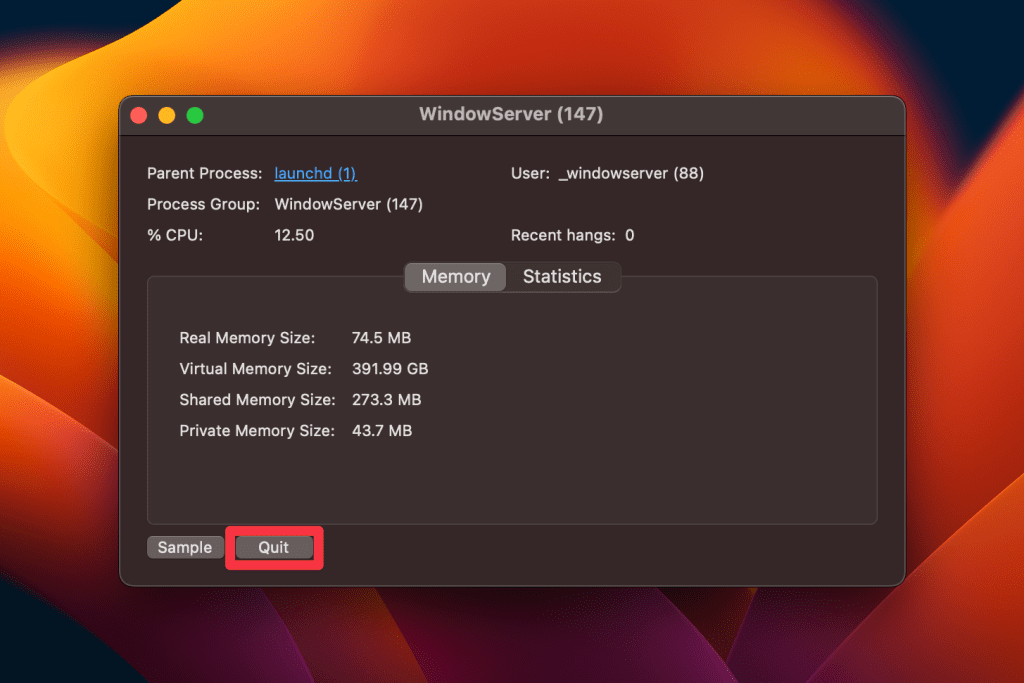Quit the WindowServer process
Viewport: 1024px width, 683px height.
point(274,547)
